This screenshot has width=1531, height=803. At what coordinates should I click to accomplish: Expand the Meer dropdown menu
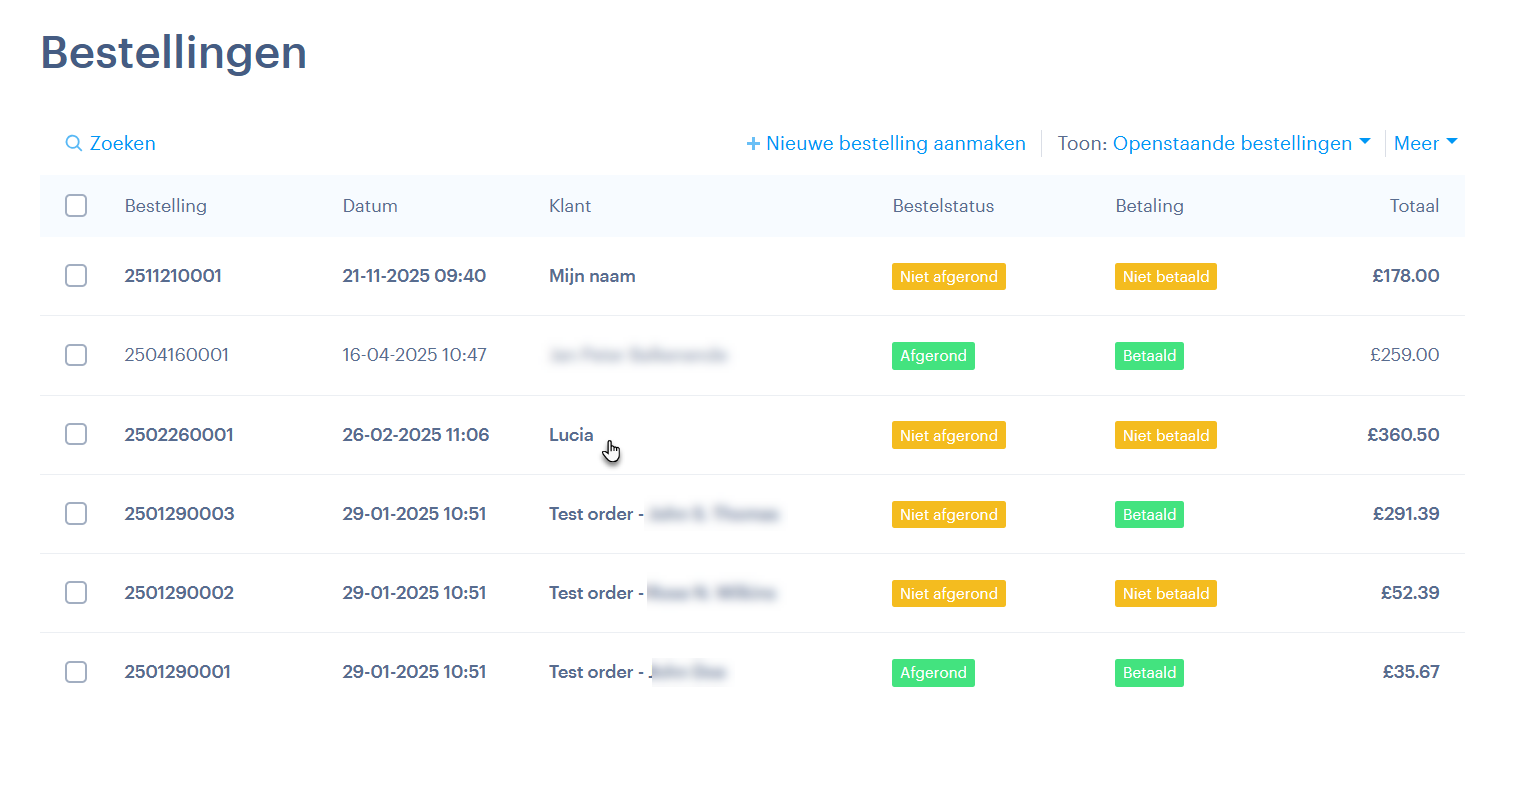click(1425, 143)
